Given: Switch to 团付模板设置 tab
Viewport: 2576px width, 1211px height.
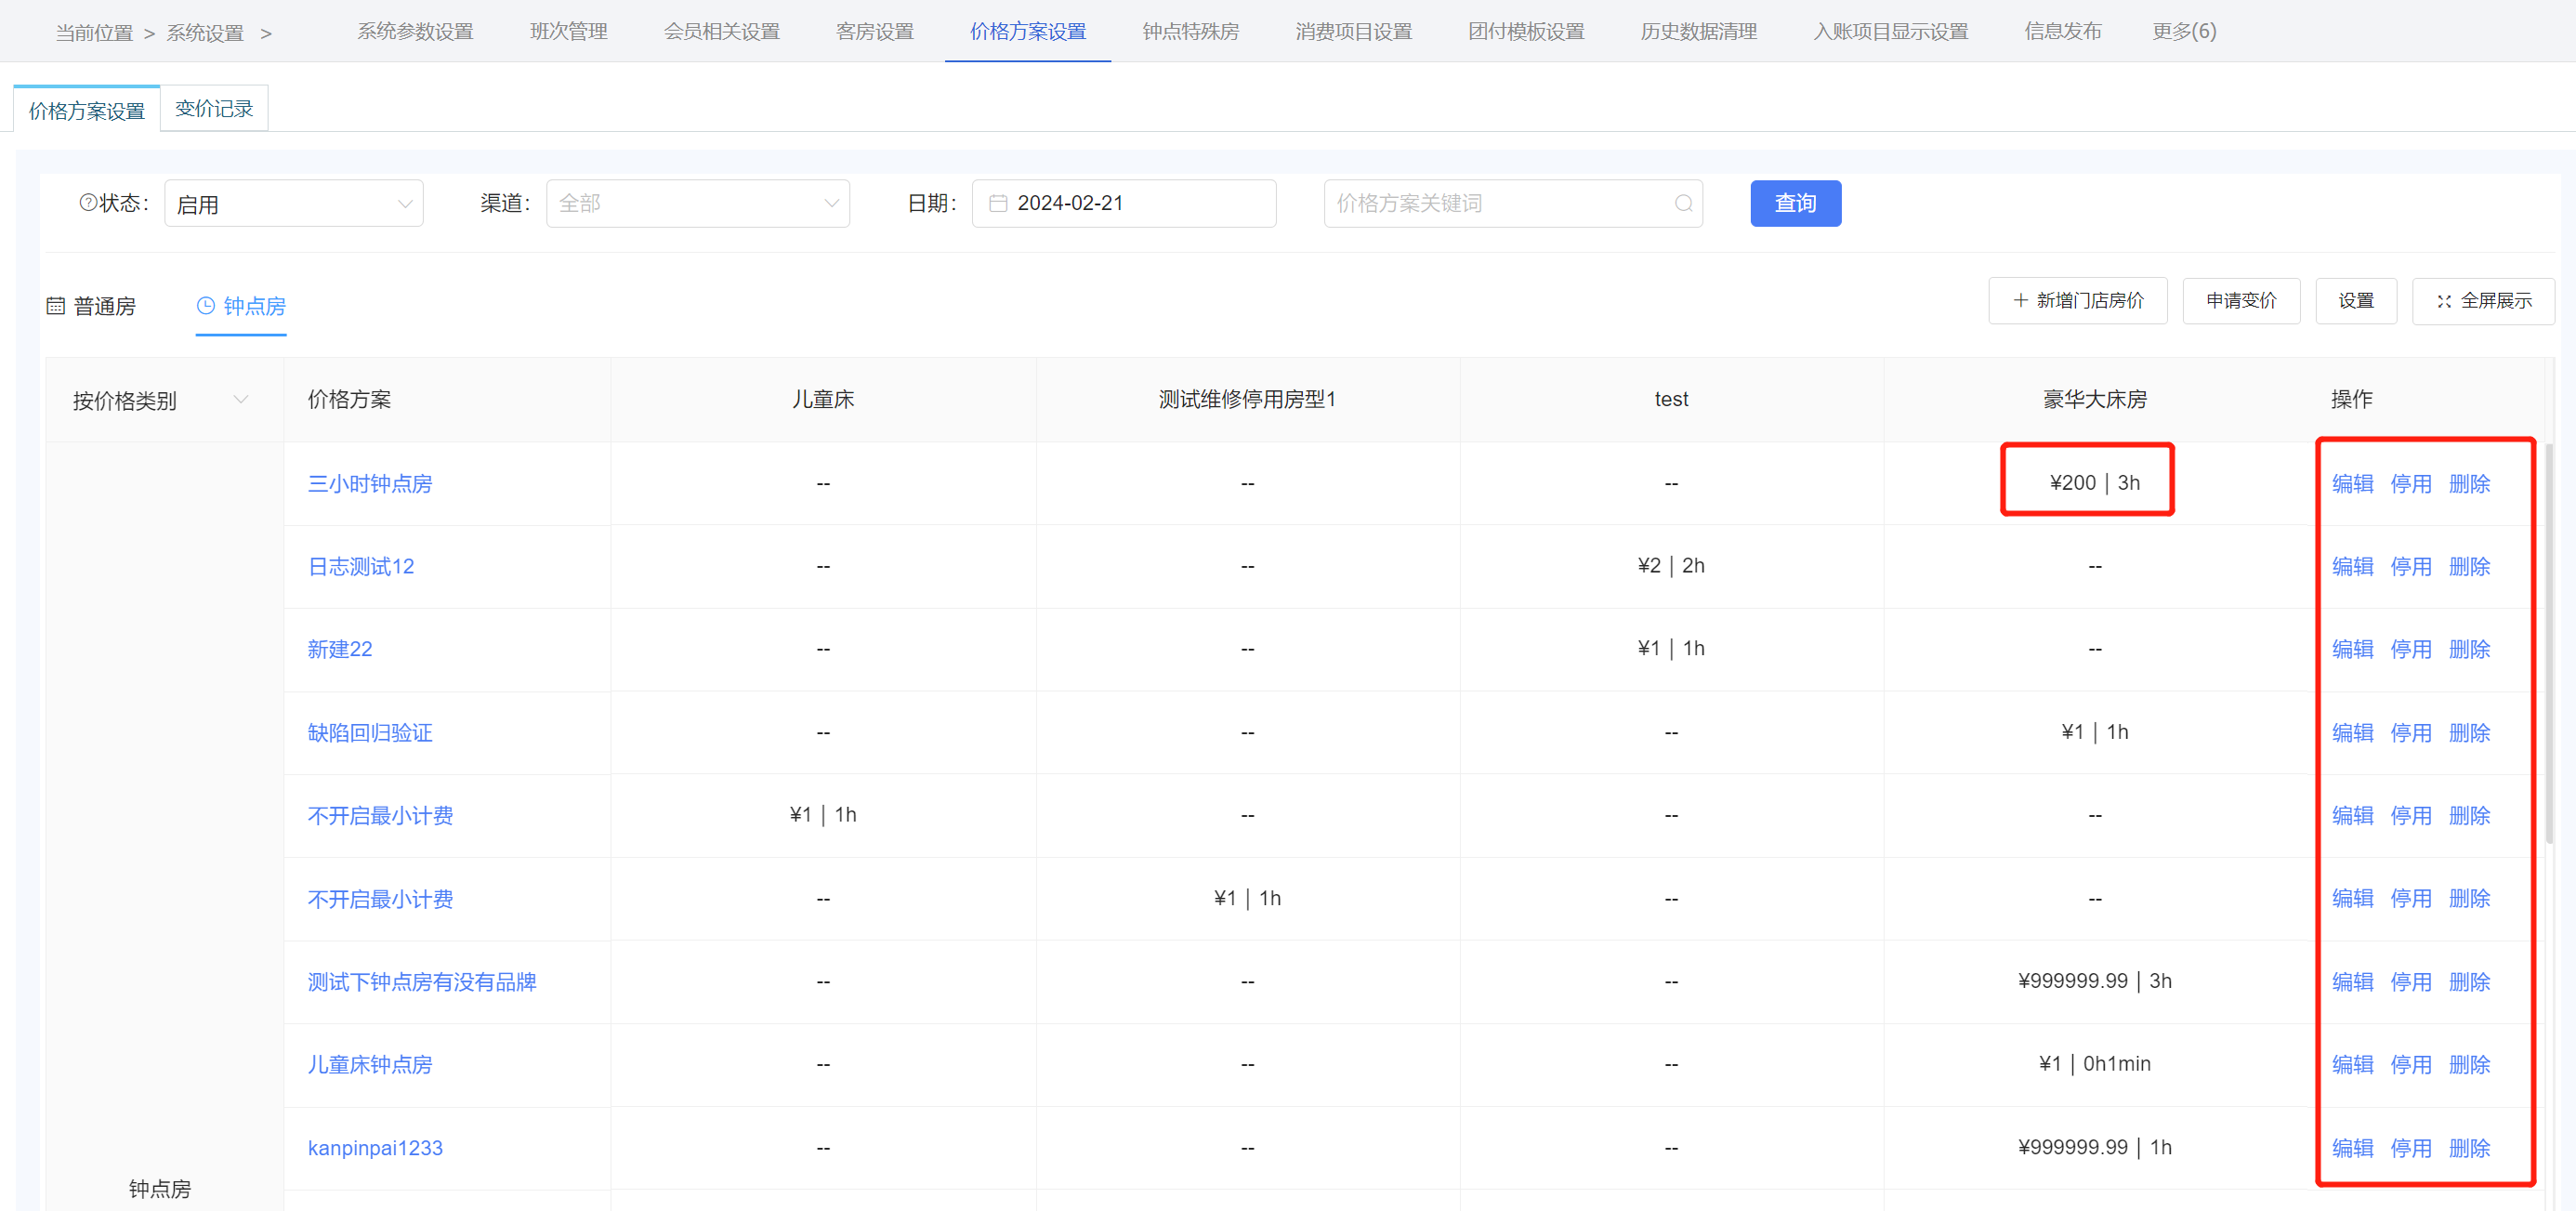Looking at the screenshot, I should [x=1526, y=31].
